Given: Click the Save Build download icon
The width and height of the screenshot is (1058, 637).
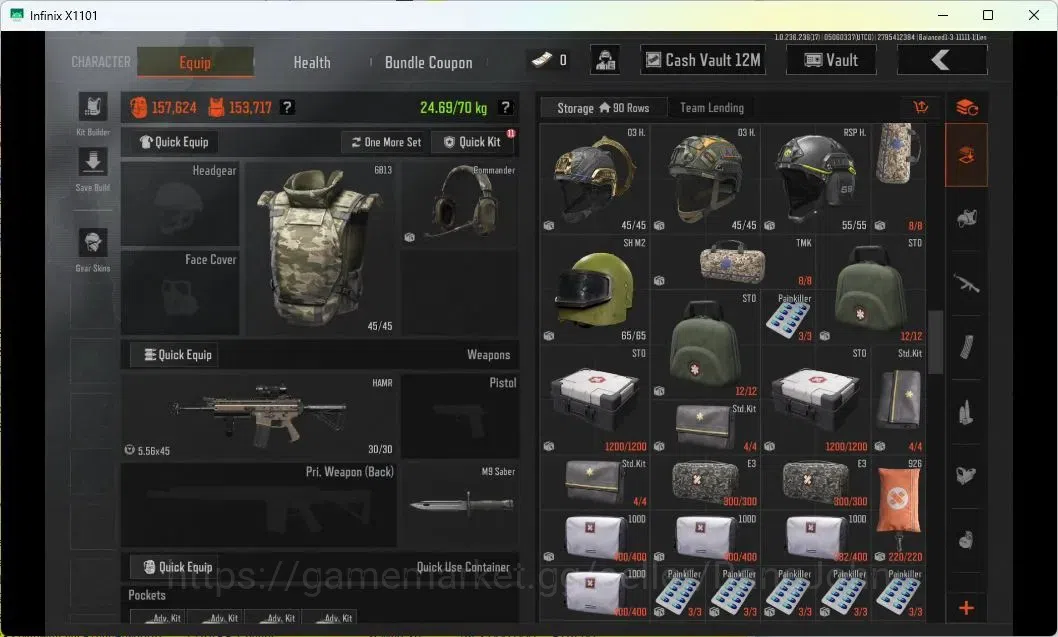Looking at the screenshot, I should (x=93, y=163).
